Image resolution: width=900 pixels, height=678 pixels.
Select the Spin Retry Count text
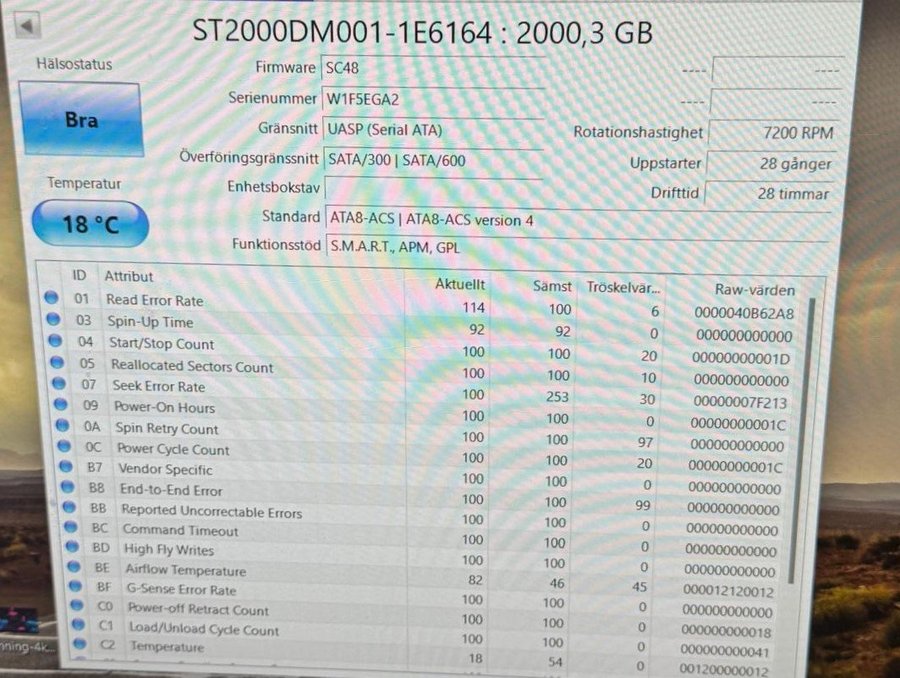[166, 429]
